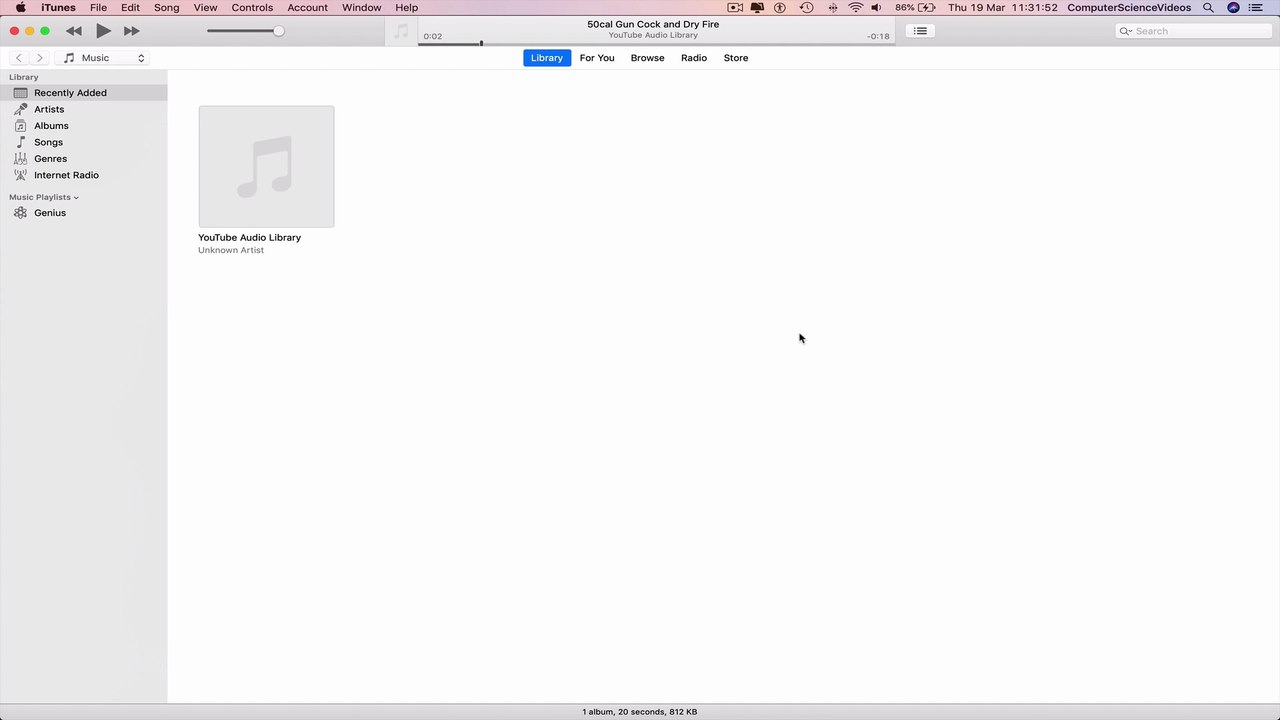Click the rewind previous track button
Image resolution: width=1280 pixels, height=720 pixels.
[x=74, y=31]
